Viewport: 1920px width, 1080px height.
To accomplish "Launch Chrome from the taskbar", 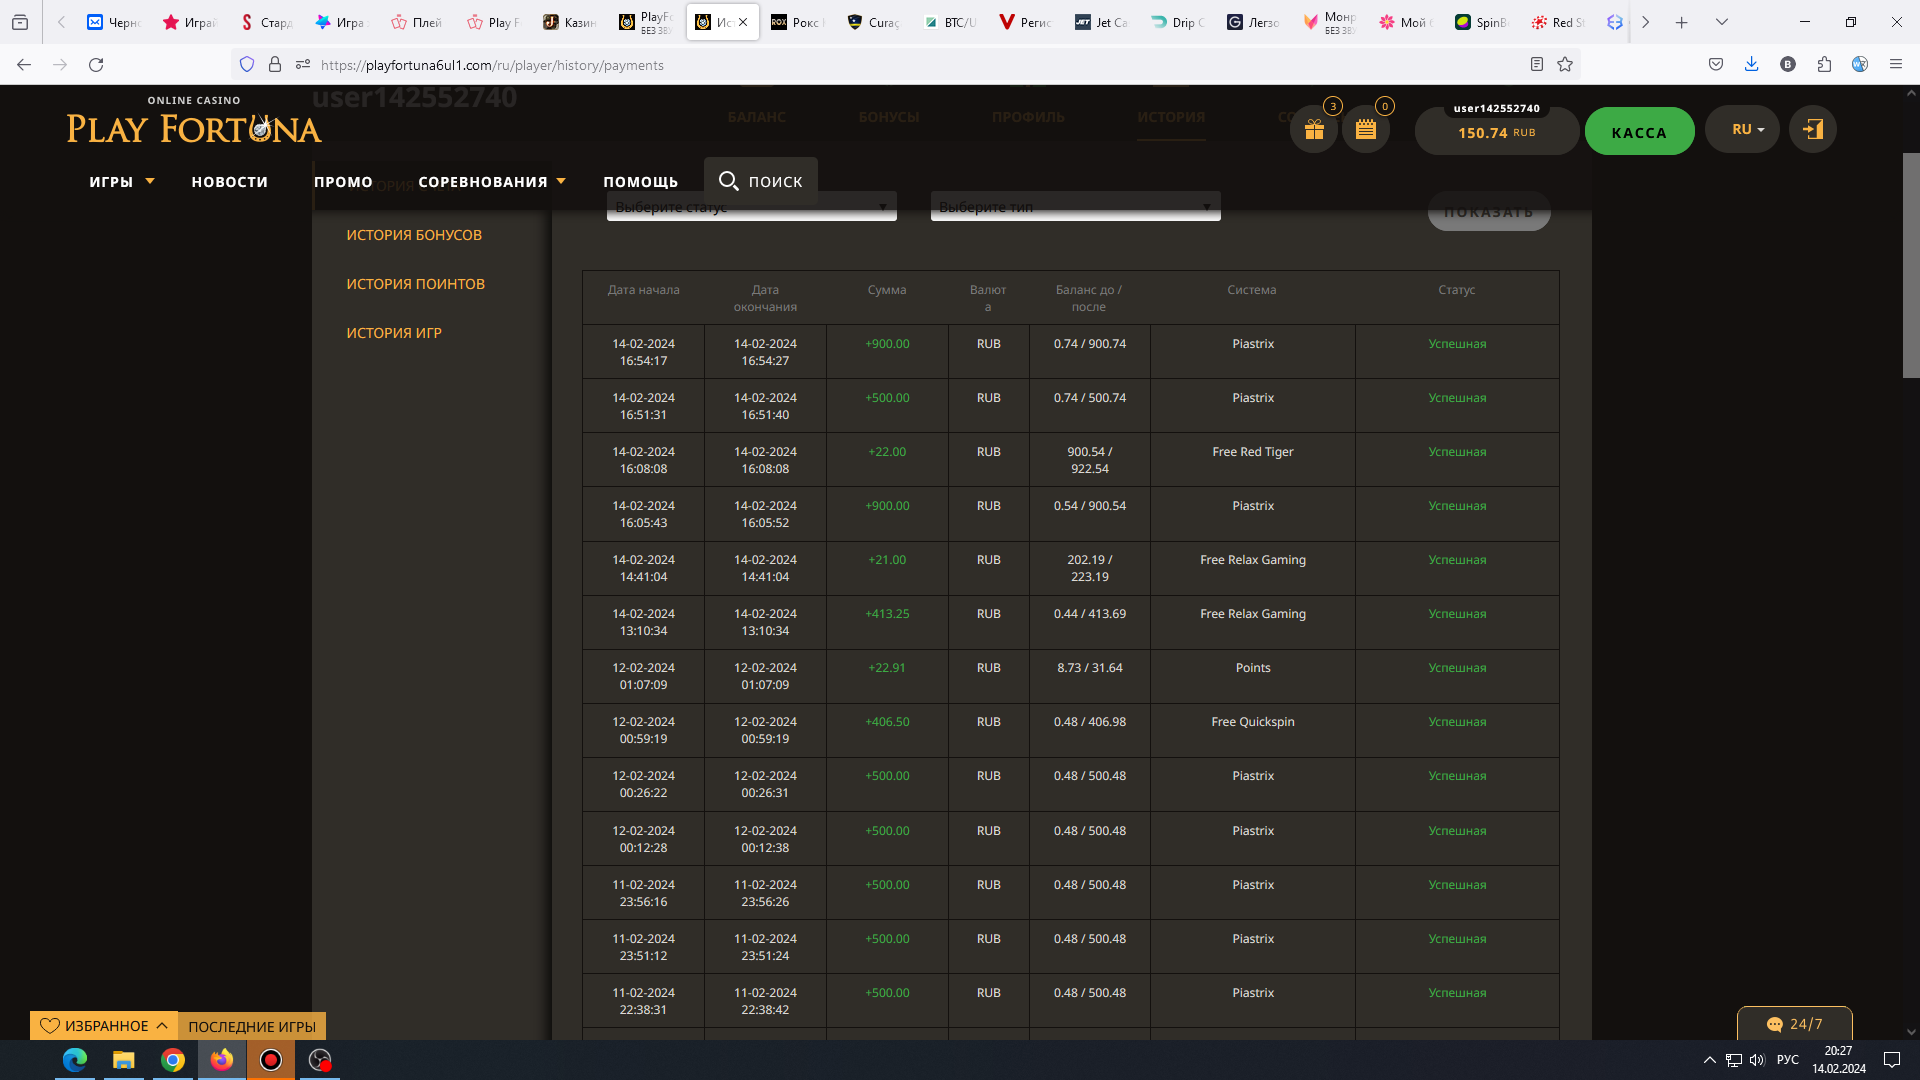I will (x=173, y=1060).
